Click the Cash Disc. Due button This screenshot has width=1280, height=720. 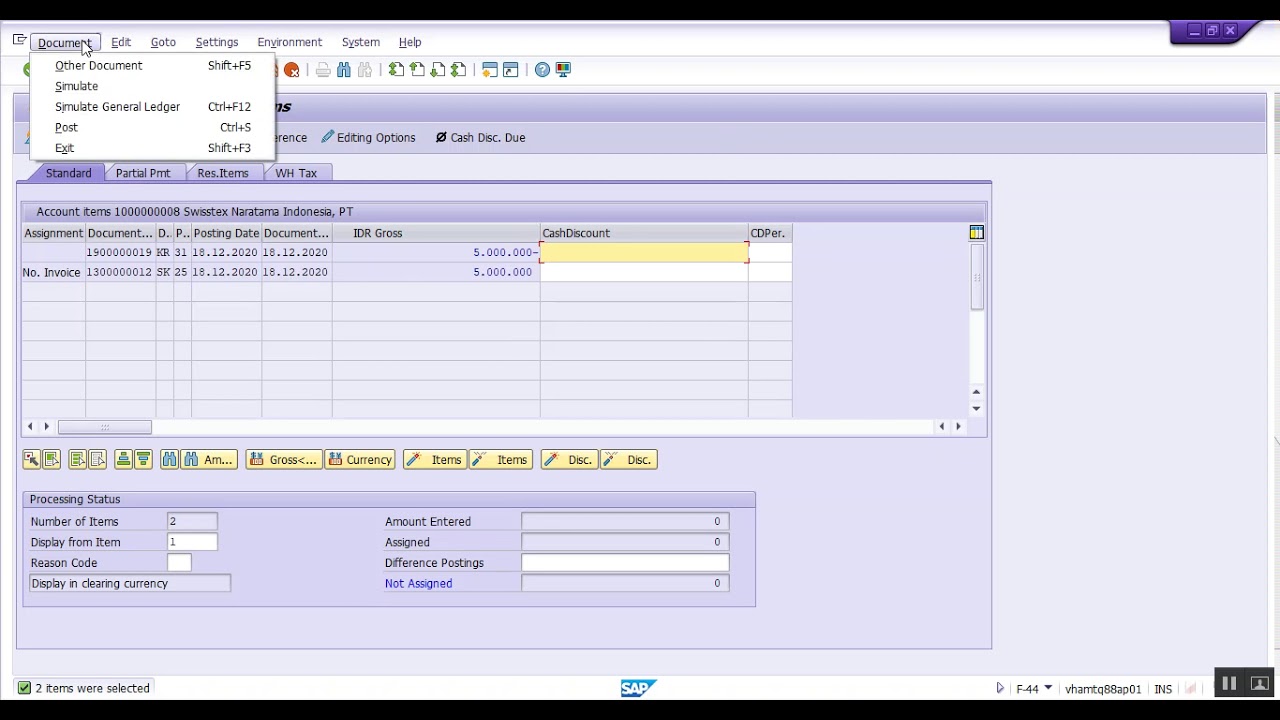[x=480, y=138]
